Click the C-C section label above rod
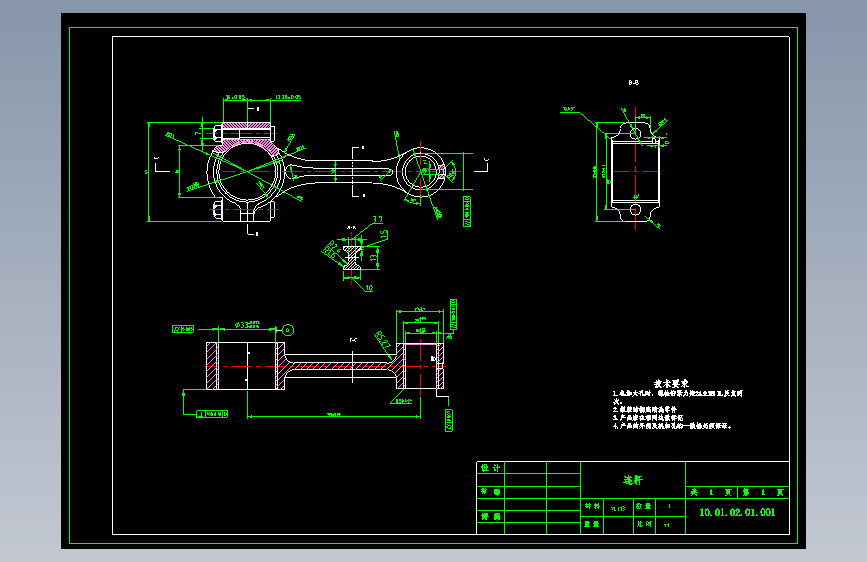 [x=353, y=340]
